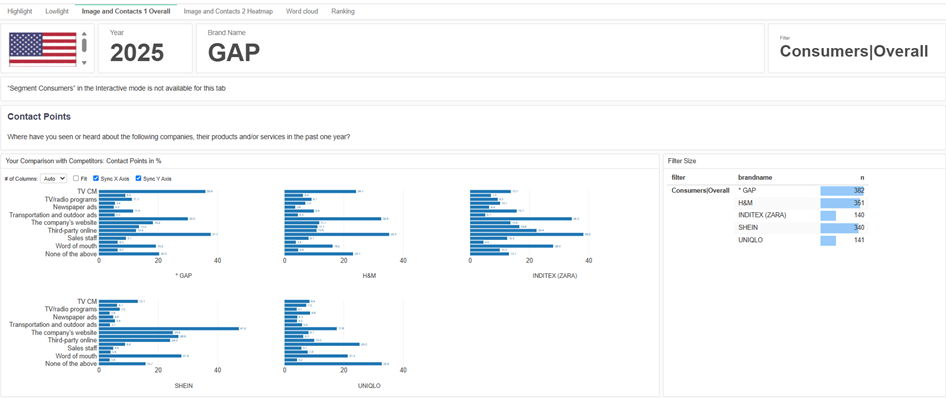Click None of the above bar in UNIQLO chart
Viewport: 946px width, 398px height.
tap(333, 364)
